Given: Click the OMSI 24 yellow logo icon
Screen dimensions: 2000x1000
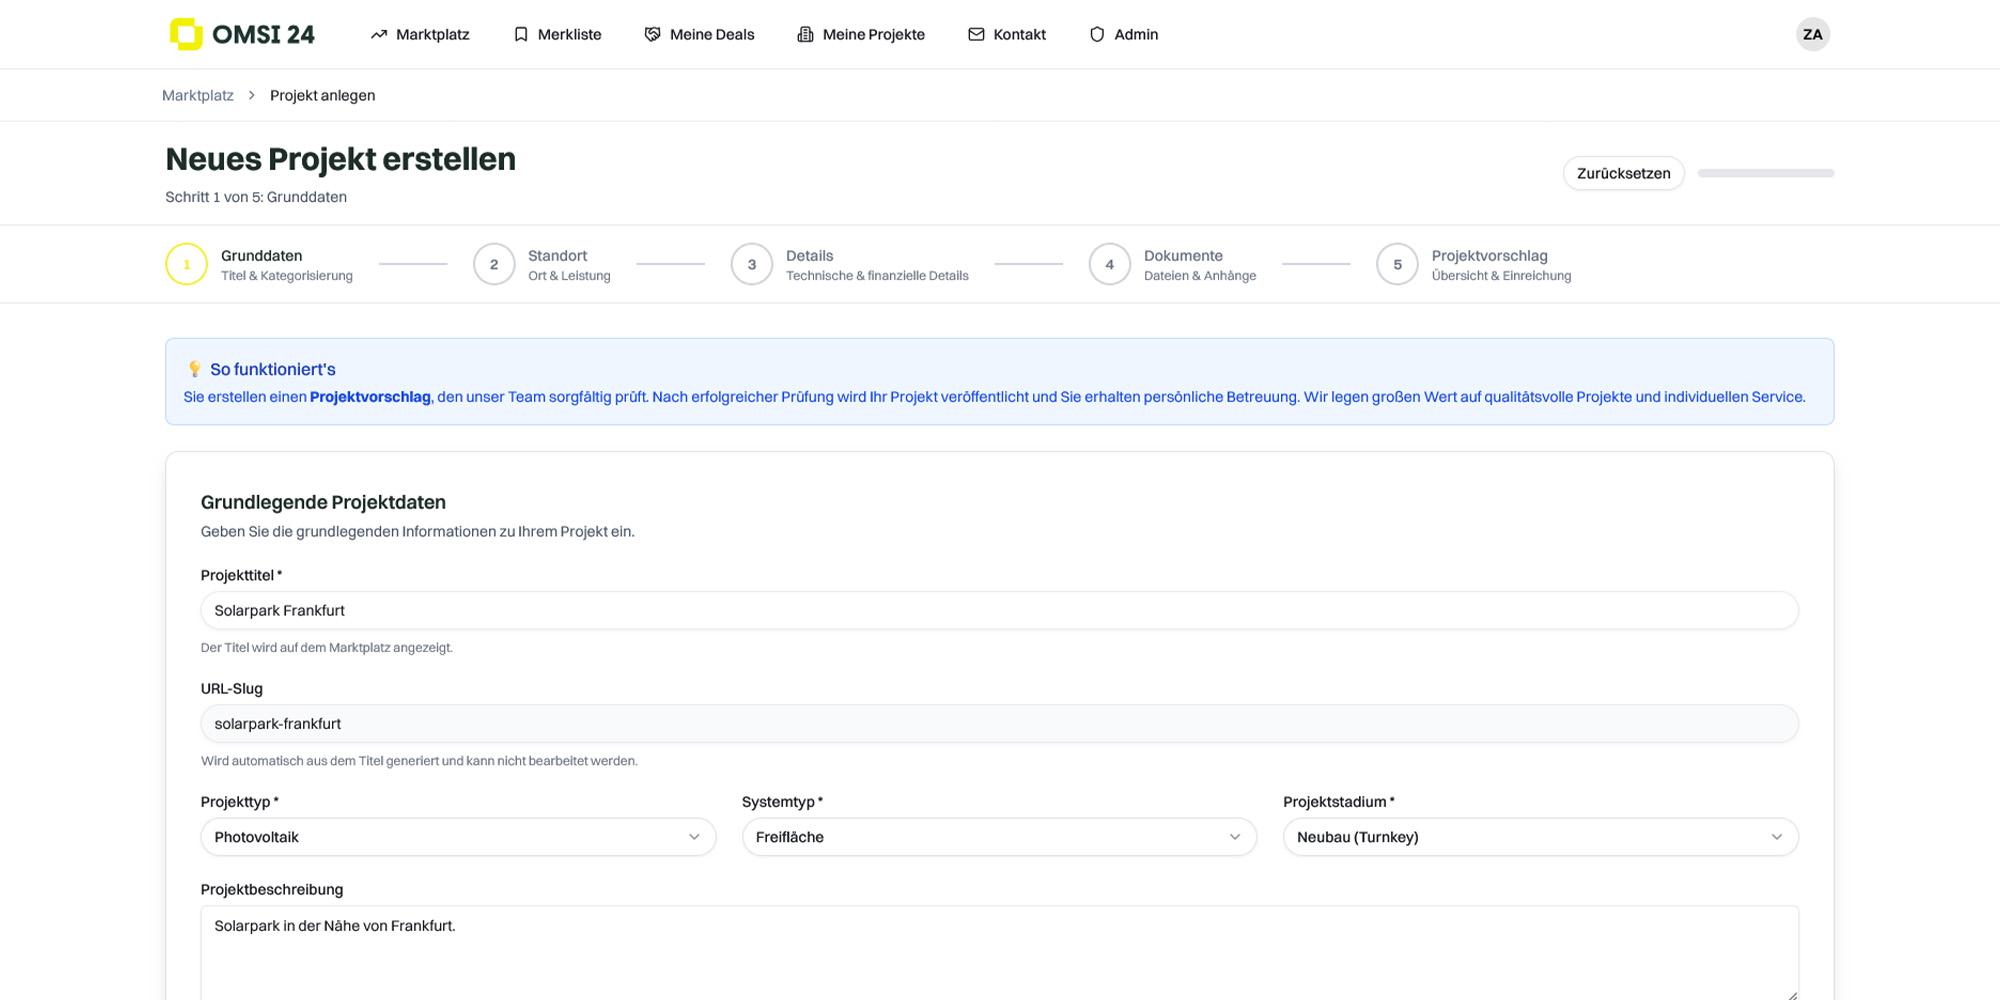Looking at the screenshot, I should pos(186,34).
